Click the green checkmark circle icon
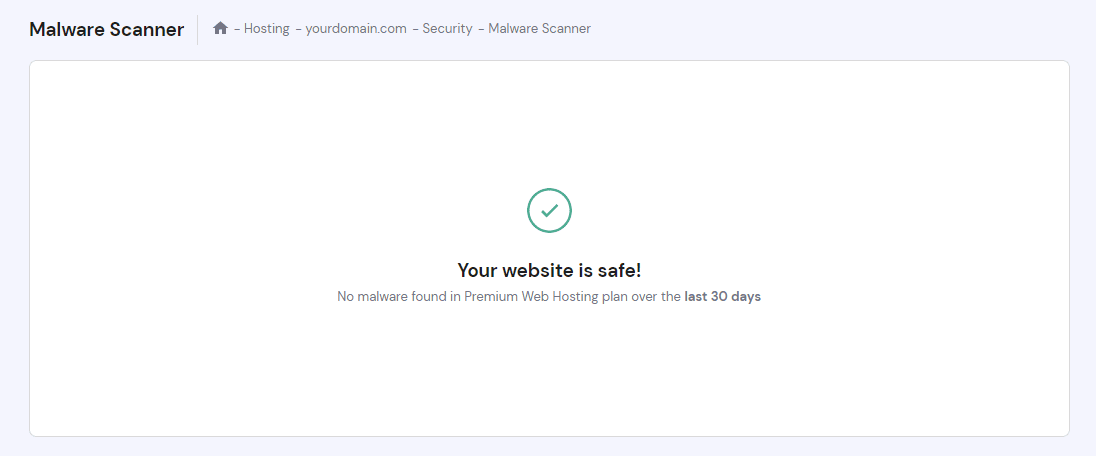 549,210
